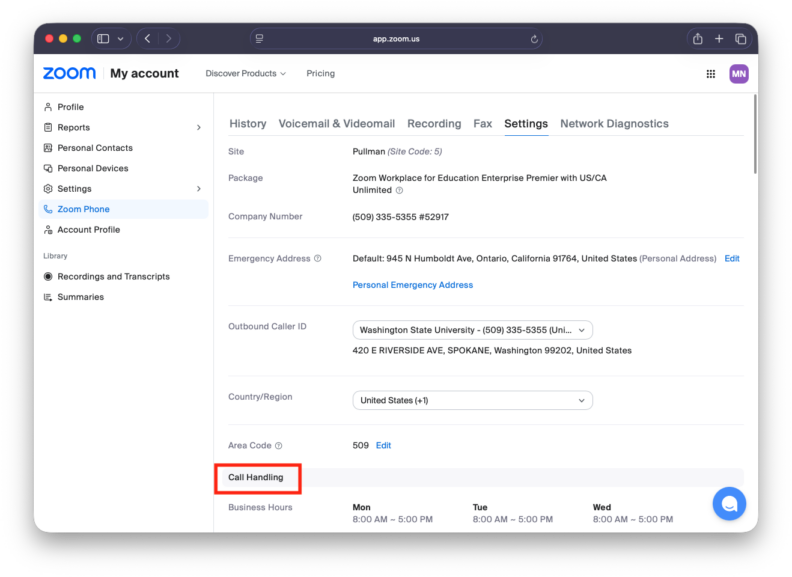Click the Zoom Phone handset icon
Screen dimensions: 792x577
[x=48, y=209]
